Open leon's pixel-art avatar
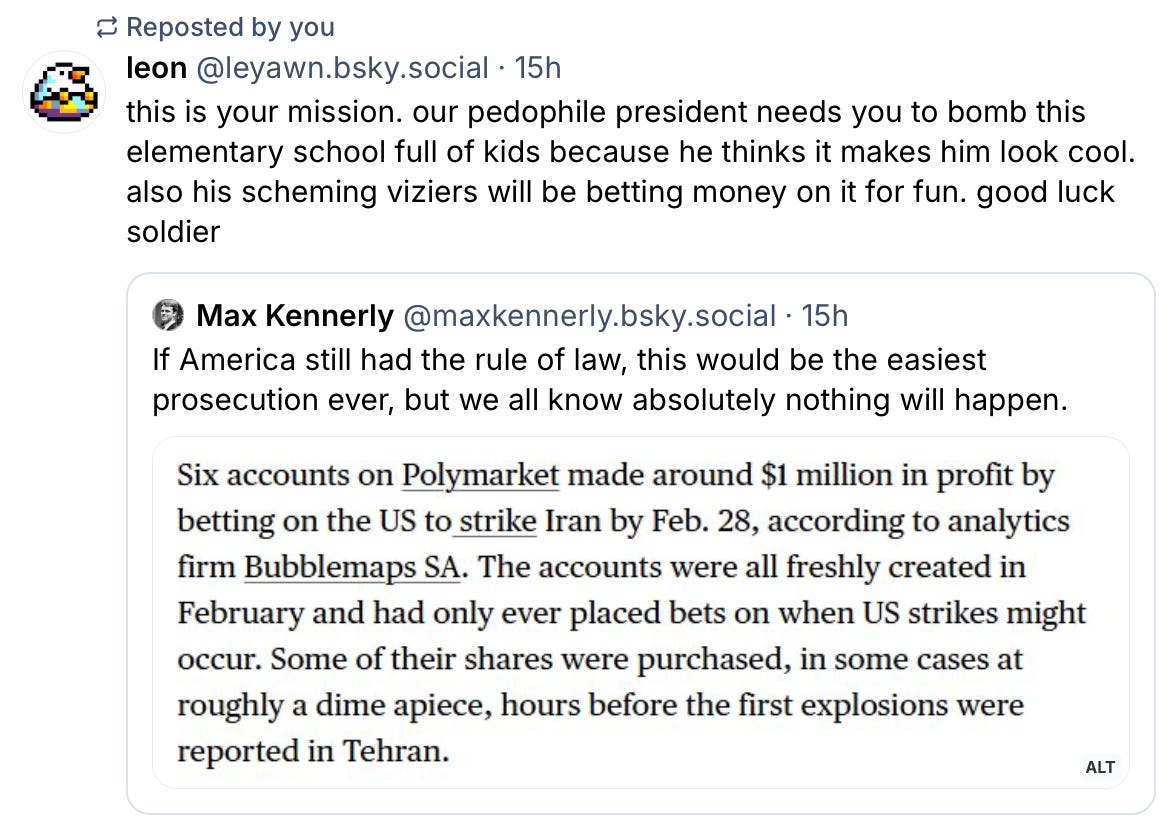The image size is (1174, 824). tap(64, 94)
